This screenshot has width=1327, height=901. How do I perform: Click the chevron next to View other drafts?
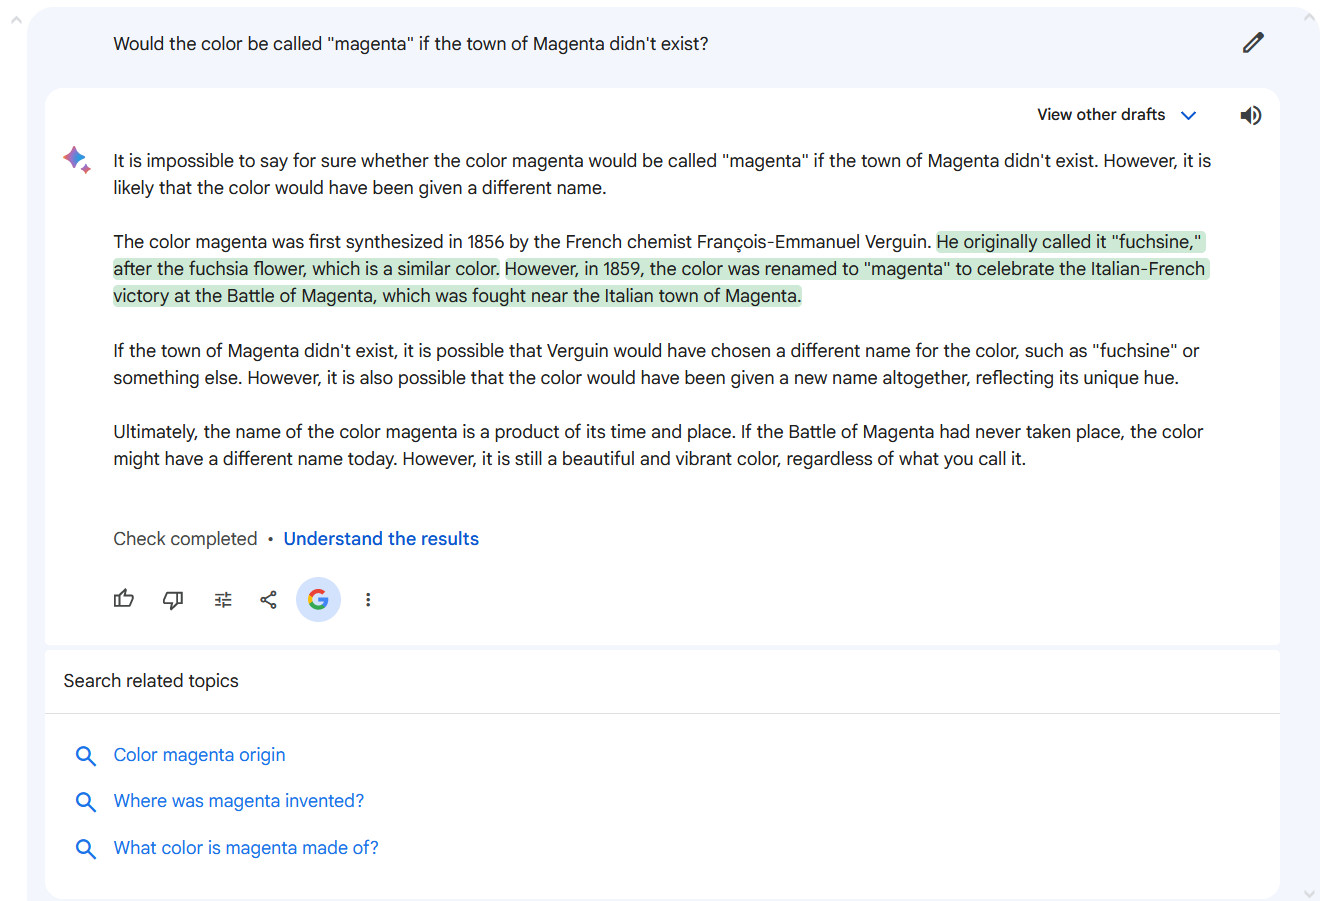[x=1188, y=116]
